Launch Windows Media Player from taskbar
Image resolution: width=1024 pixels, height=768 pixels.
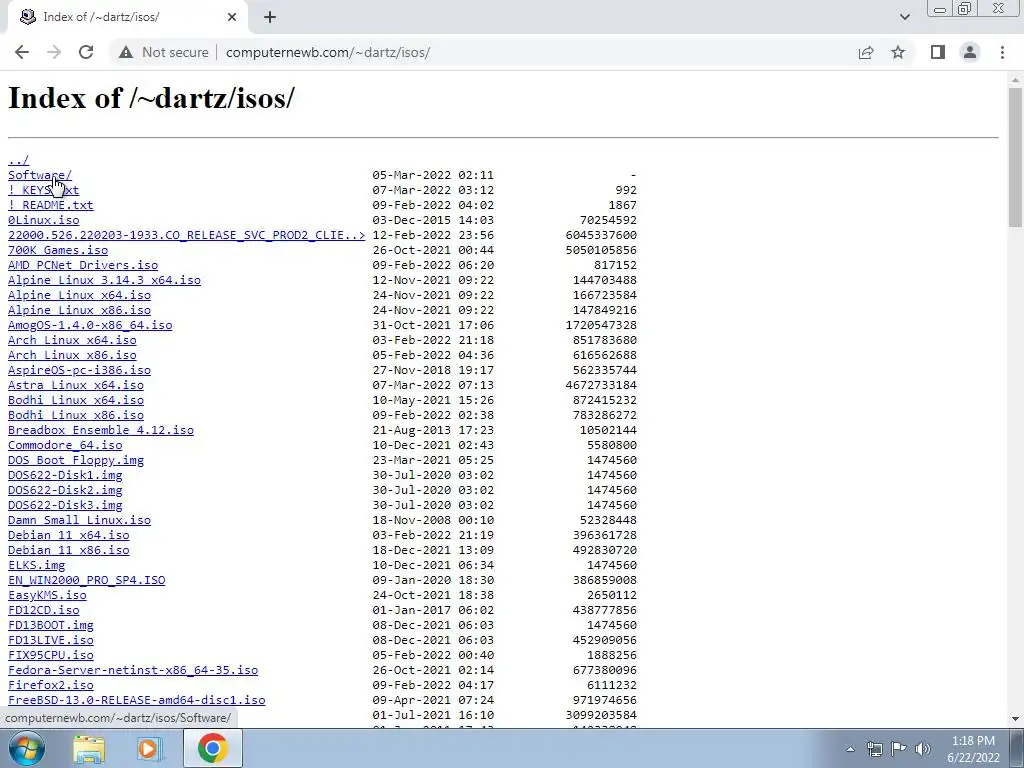[x=150, y=748]
